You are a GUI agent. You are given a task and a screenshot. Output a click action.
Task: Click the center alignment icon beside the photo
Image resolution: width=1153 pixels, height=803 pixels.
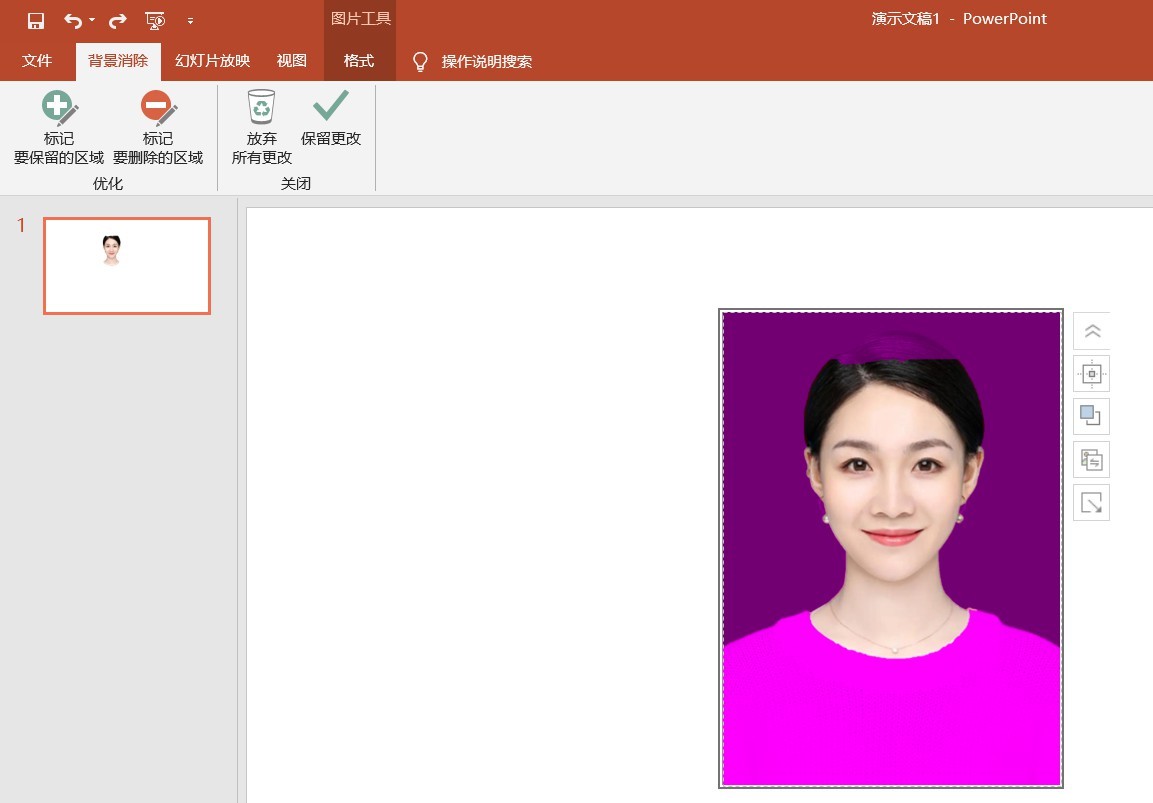(1091, 373)
